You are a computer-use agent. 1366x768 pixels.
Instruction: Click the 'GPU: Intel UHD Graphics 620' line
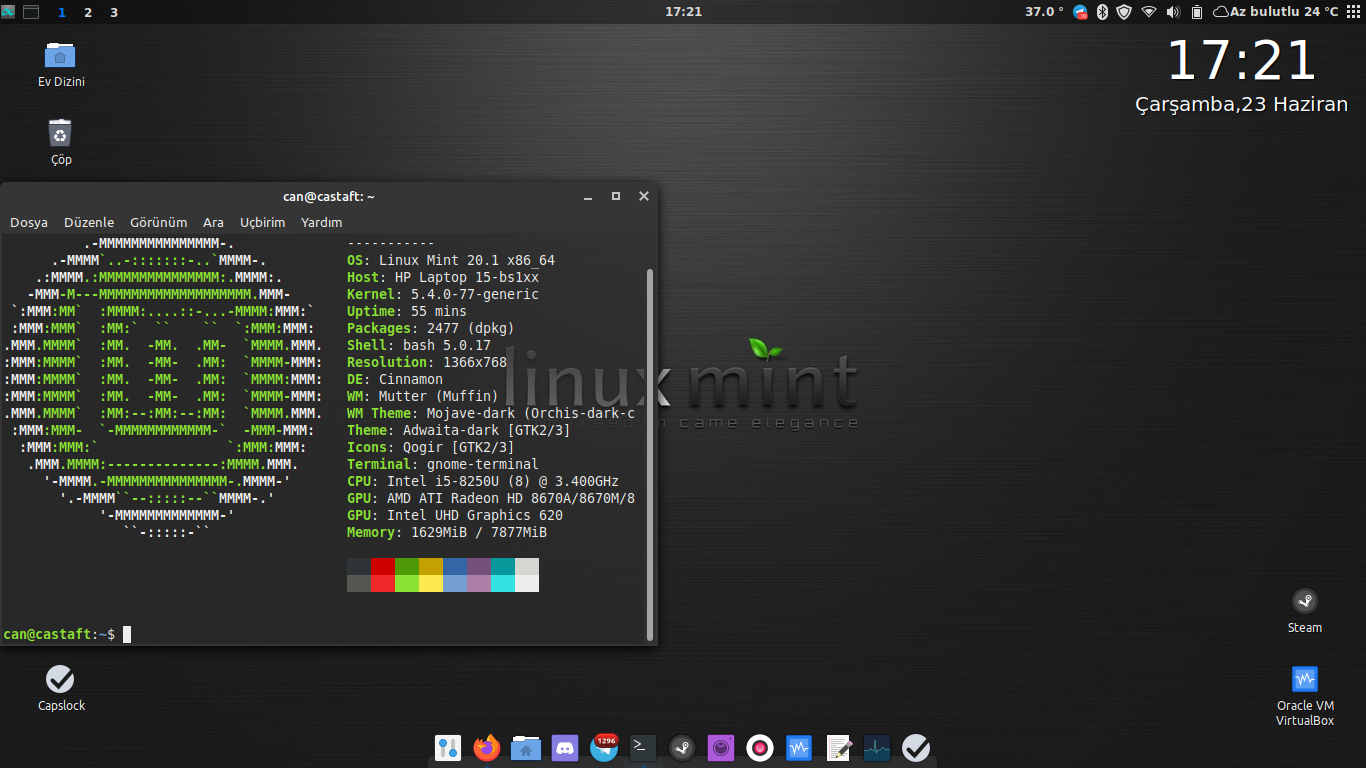[455, 515]
